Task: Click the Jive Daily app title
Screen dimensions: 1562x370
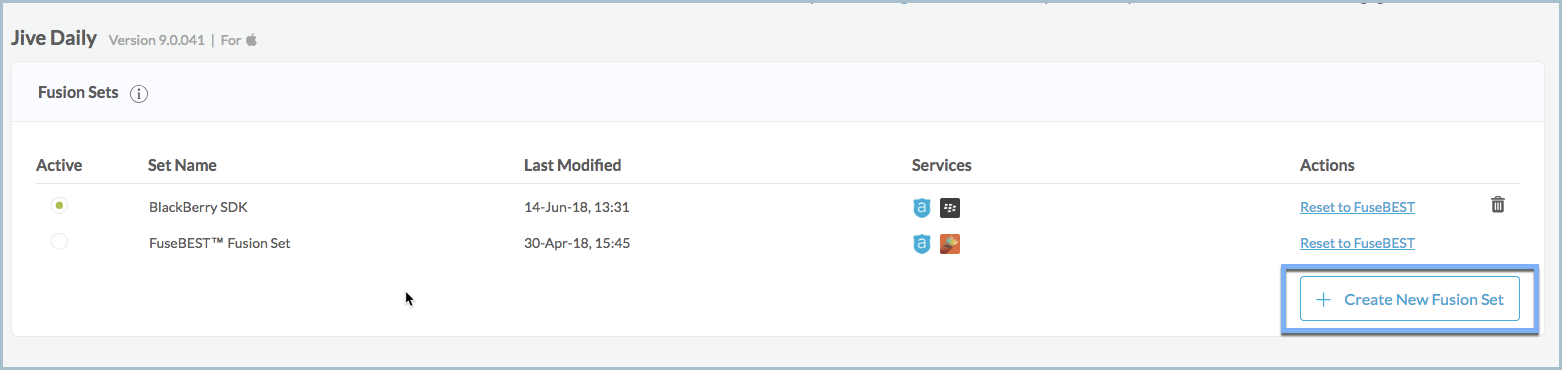Action: pyautogui.click(x=54, y=39)
